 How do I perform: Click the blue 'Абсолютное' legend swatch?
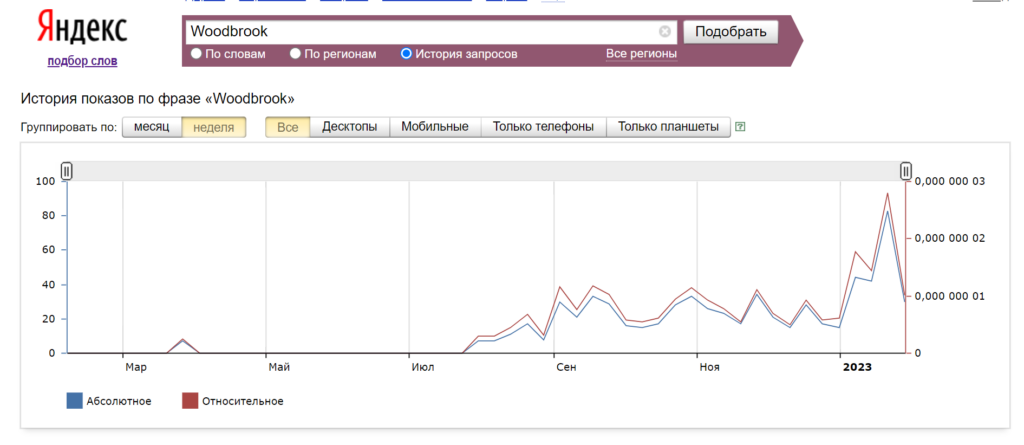[x=74, y=401]
